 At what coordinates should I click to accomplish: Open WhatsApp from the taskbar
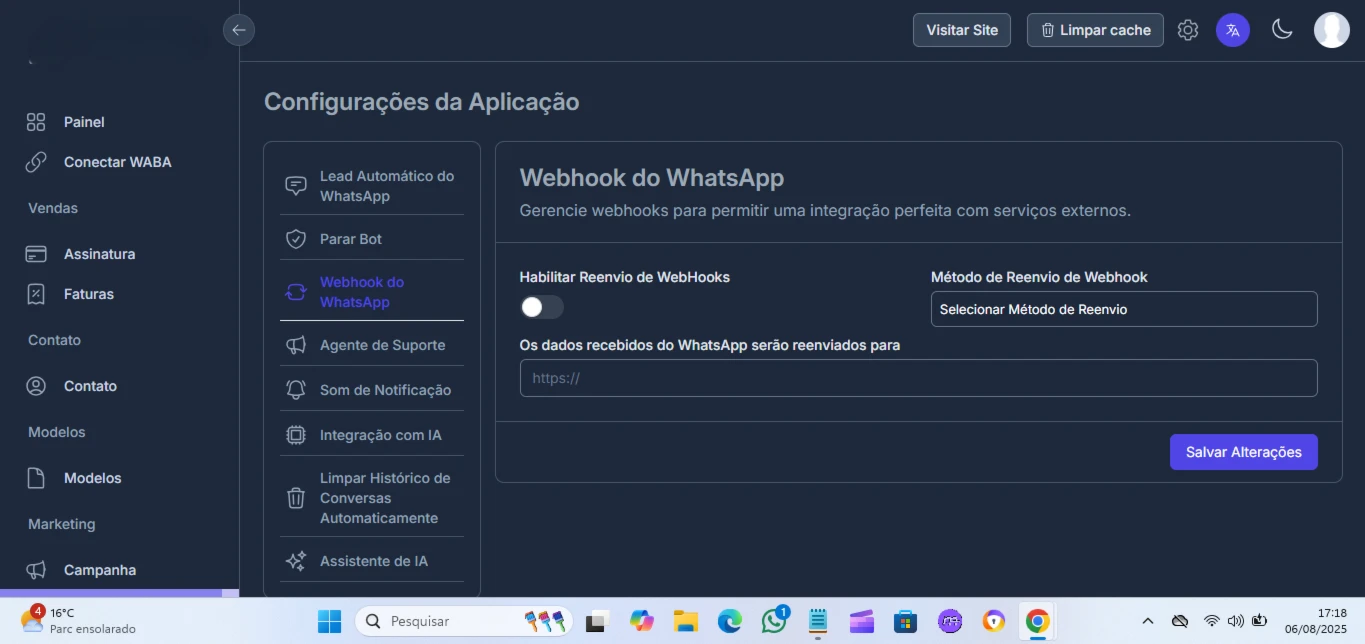774,621
